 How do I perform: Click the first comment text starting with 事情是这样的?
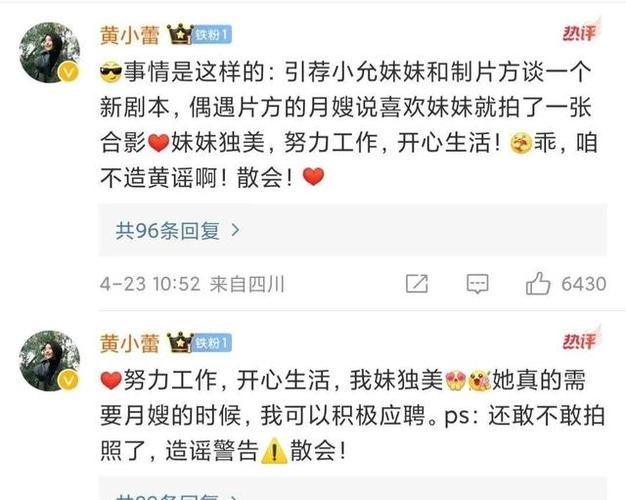[349, 125]
